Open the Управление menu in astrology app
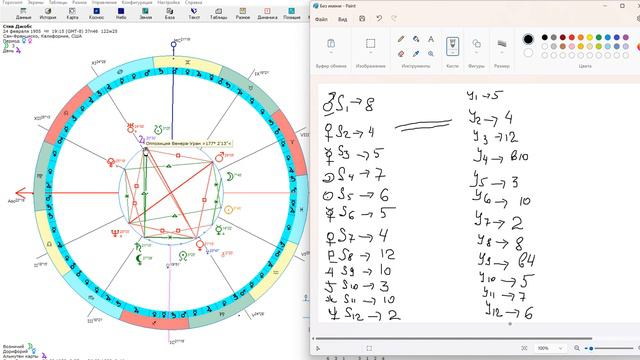Screen dimensions: 640x360 [104, 2]
